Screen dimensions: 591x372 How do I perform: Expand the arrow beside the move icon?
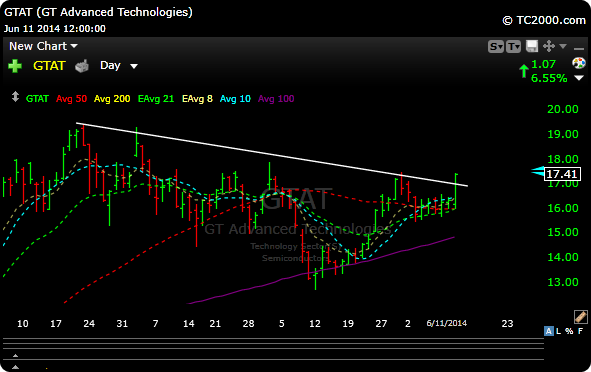pyautogui.click(x=563, y=46)
